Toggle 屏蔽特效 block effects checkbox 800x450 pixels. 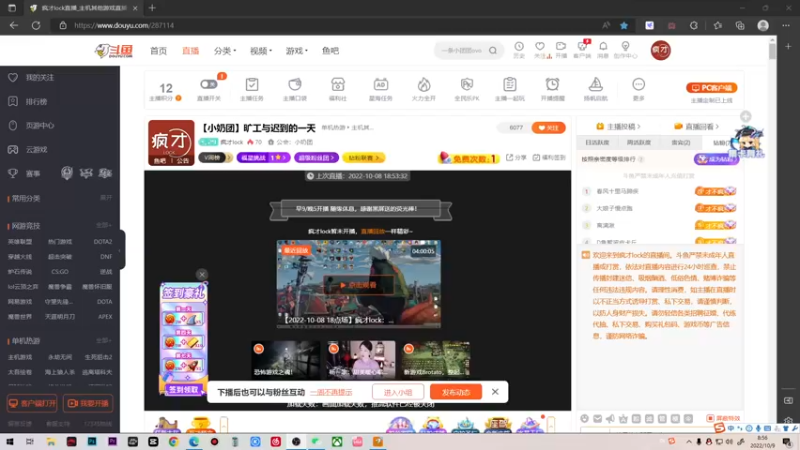(x=710, y=418)
